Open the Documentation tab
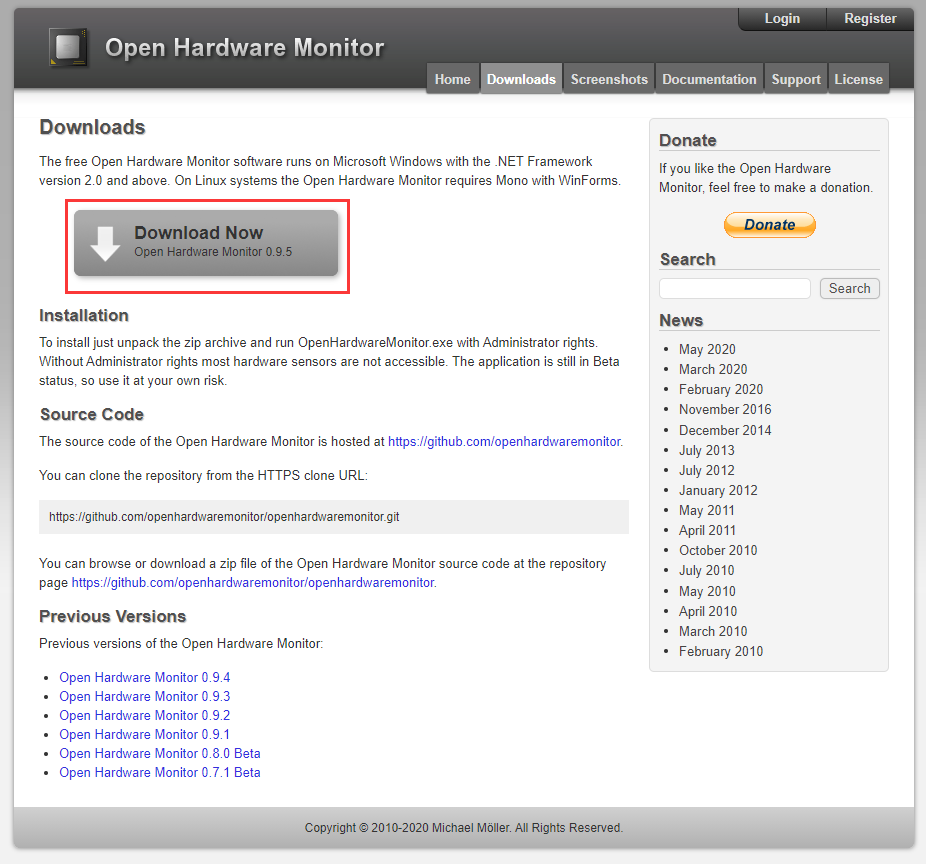The width and height of the screenshot is (926, 864). point(709,79)
